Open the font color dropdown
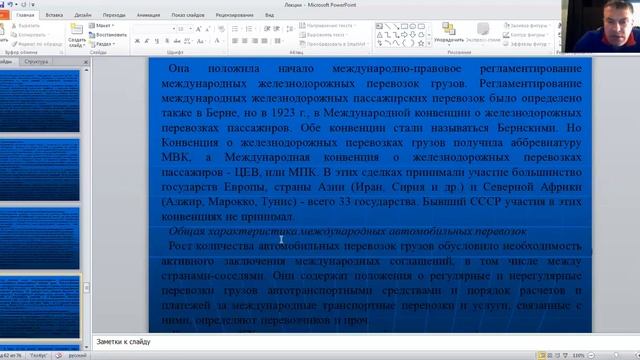 point(223,41)
